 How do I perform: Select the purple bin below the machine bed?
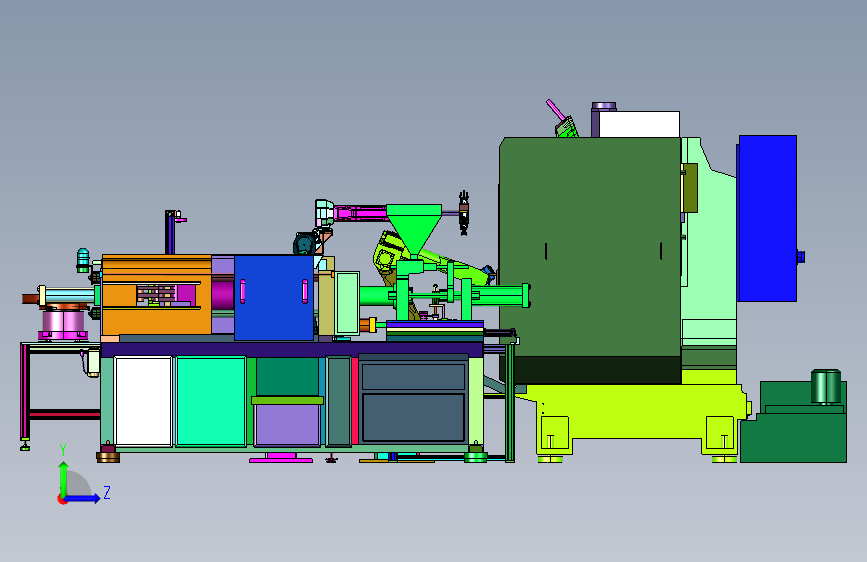click(287, 424)
